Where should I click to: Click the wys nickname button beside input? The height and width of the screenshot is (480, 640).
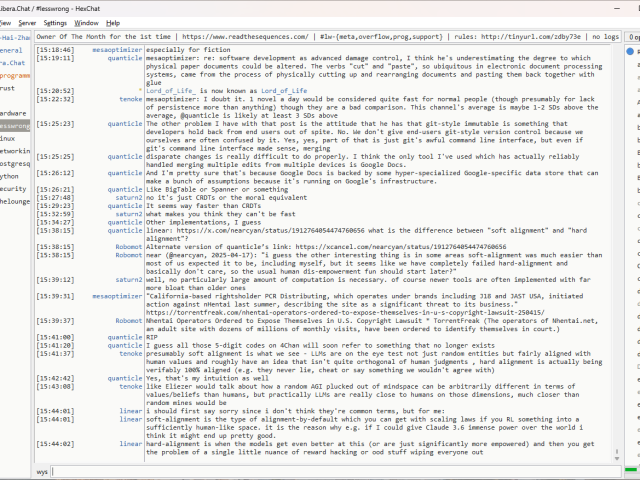click(x=43, y=469)
